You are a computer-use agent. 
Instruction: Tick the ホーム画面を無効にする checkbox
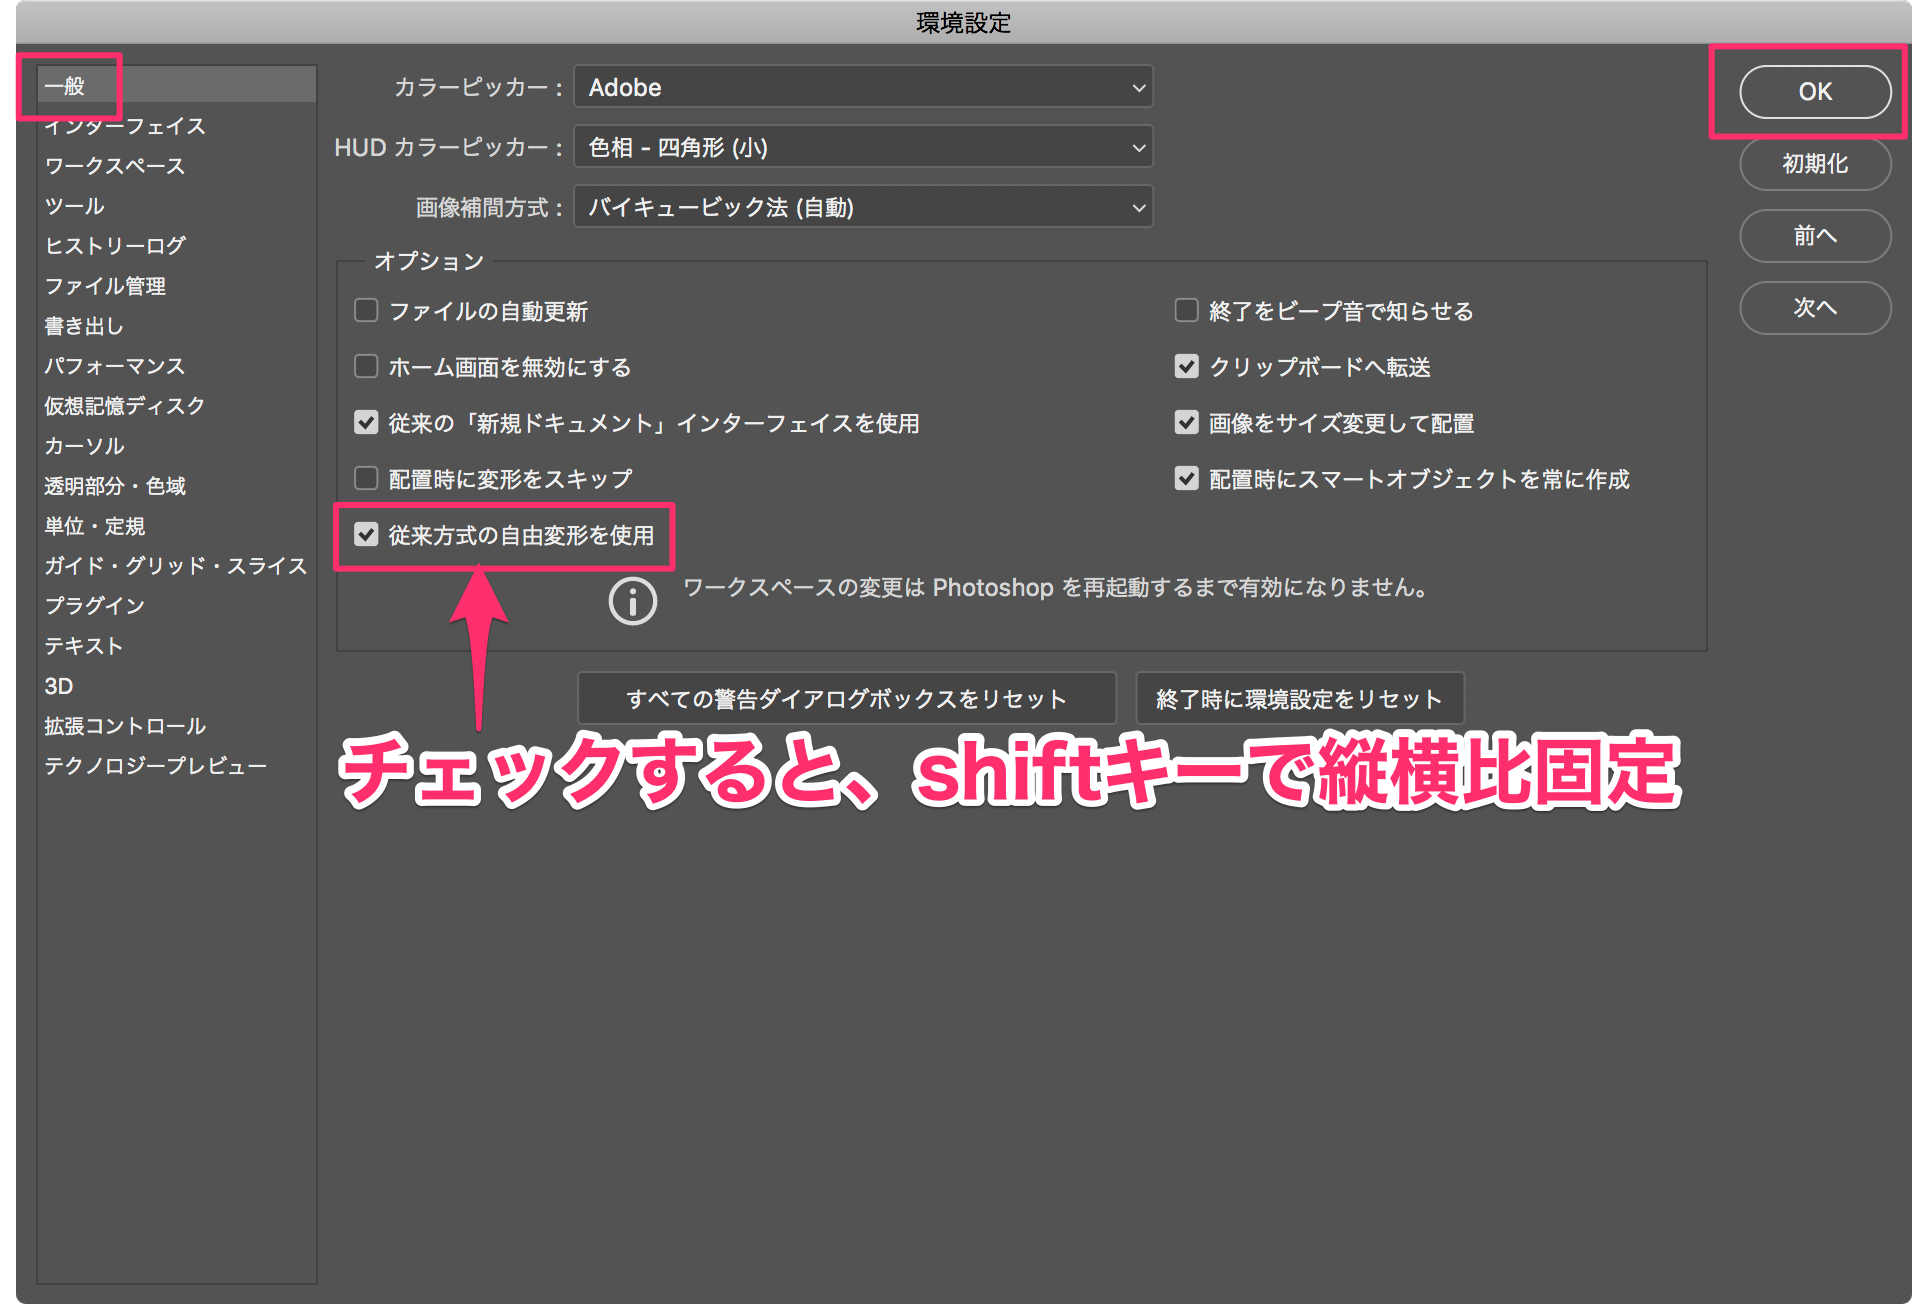[367, 367]
